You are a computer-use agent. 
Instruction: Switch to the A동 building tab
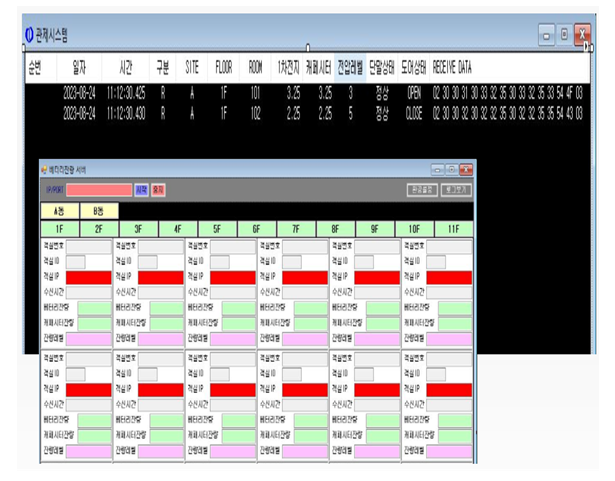pos(60,211)
